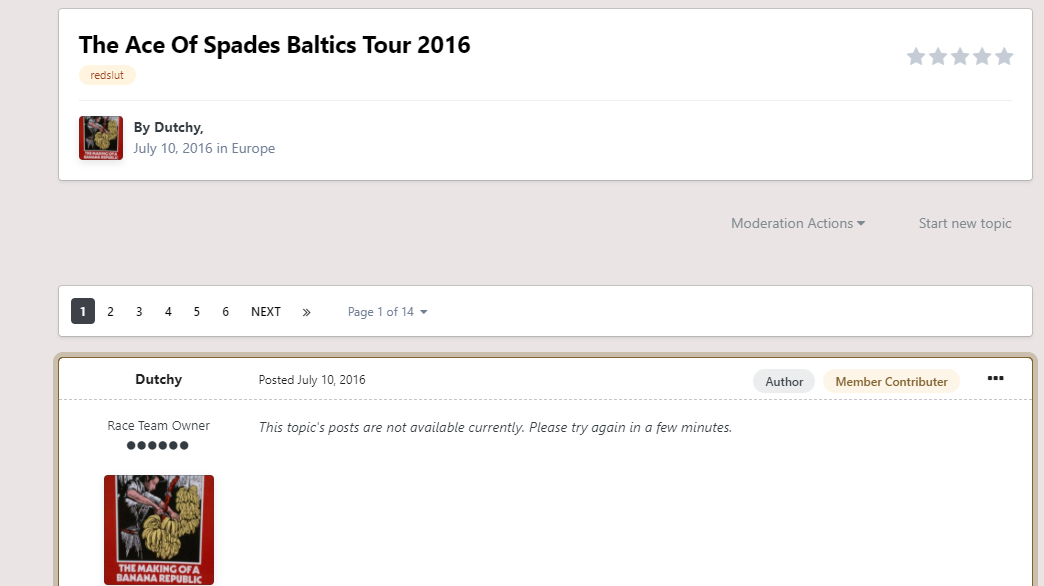The height and width of the screenshot is (586, 1044).
Task: Rate topic with the first star
Action: pyautogui.click(x=915, y=57)
